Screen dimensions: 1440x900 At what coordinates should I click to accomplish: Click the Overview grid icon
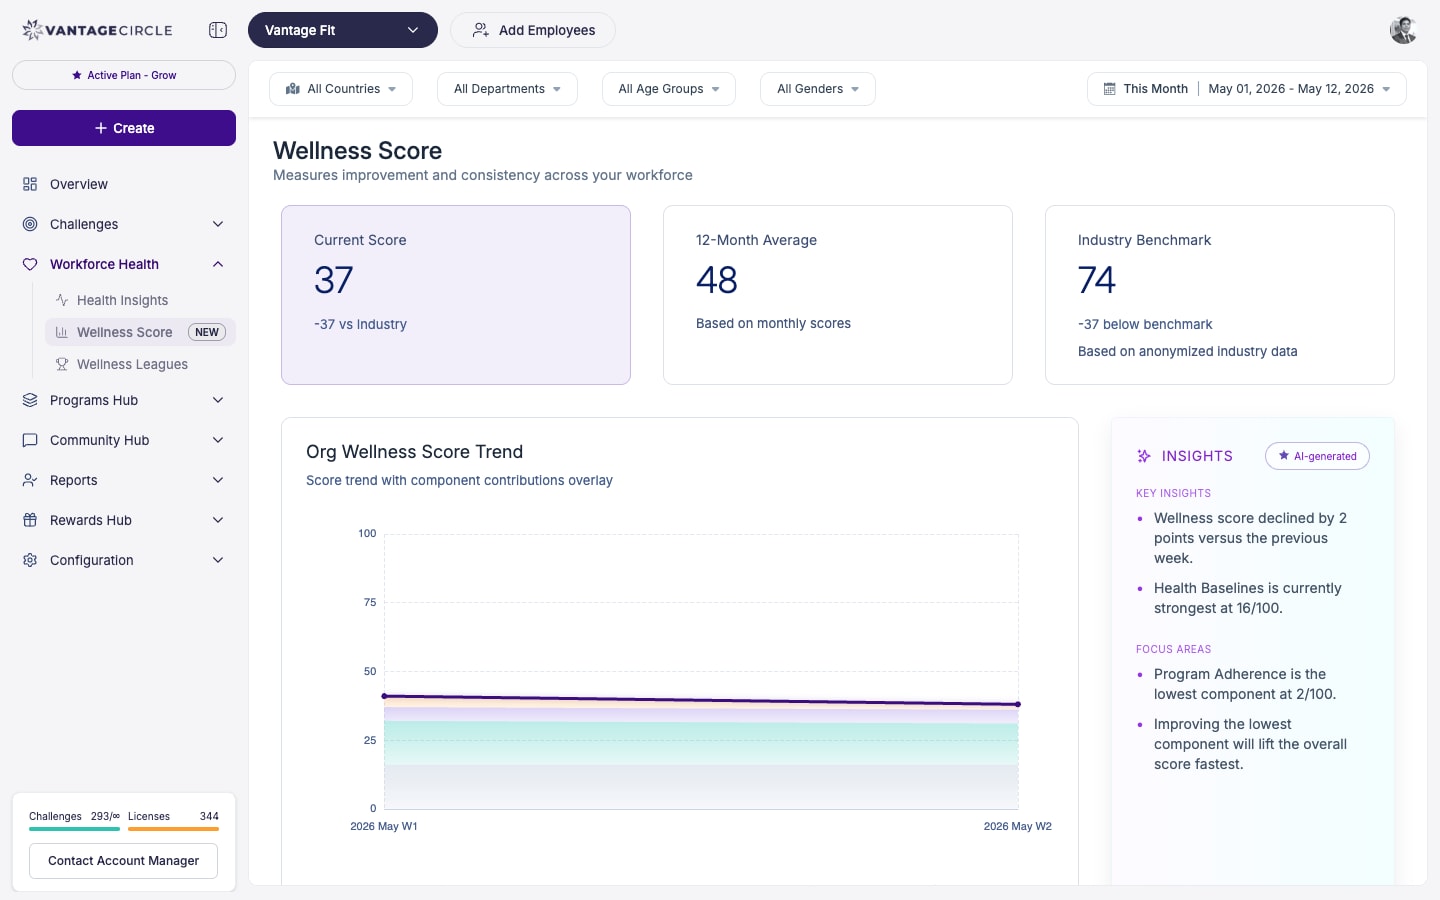point(30,184)
